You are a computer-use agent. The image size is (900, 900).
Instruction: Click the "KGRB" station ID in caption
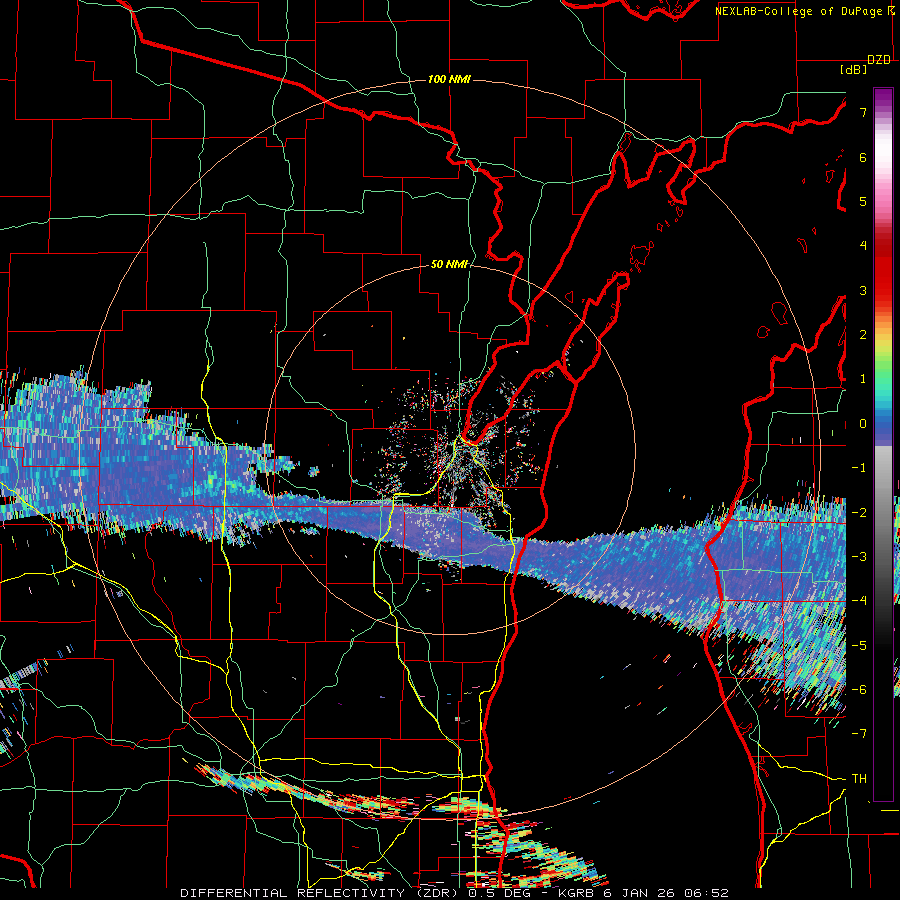point(578,893)
